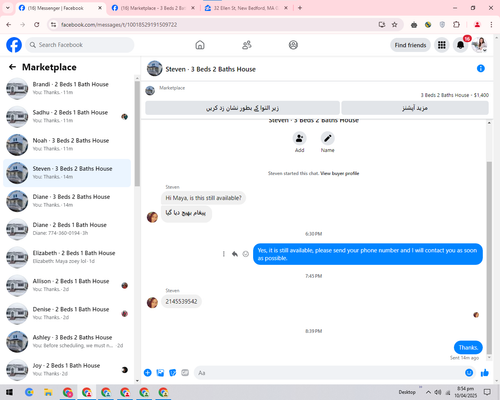Reload the page
500x400 pixels.
[x=37, y=25]
